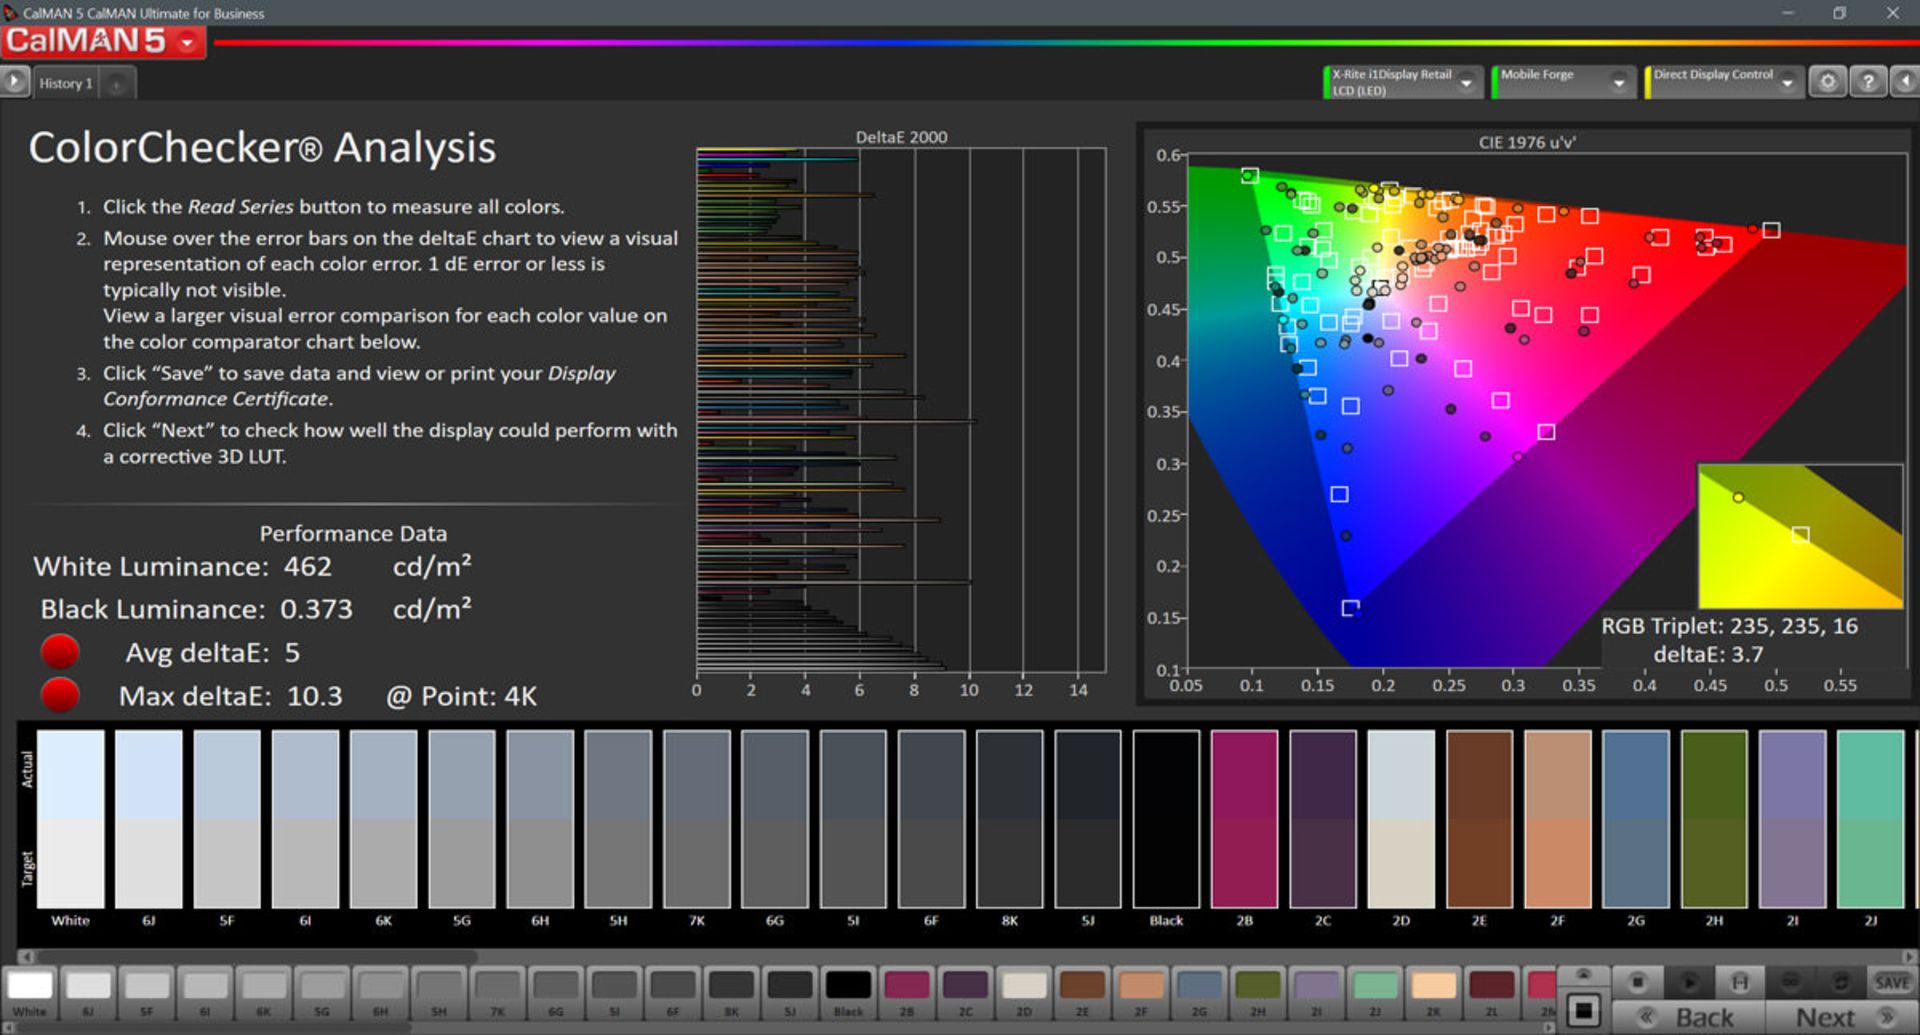
Task: Click the Max deltaE red status indicator
Action: [60, 694]
